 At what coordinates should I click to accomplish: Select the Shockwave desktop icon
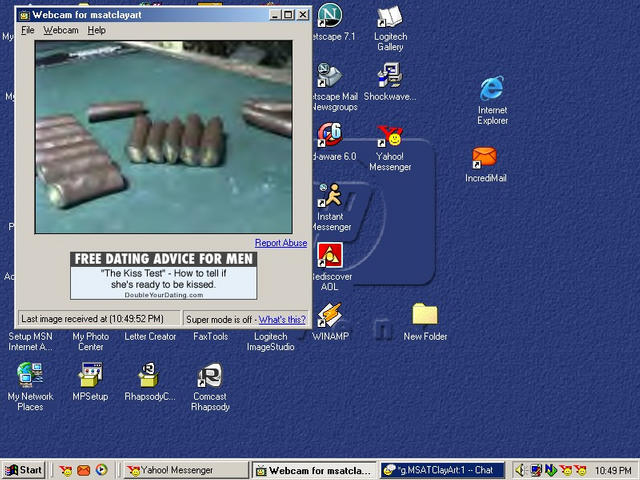tap(390, 75)
